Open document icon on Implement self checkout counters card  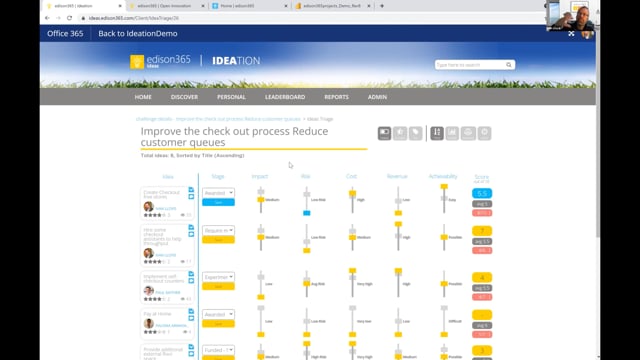[191, 274]
